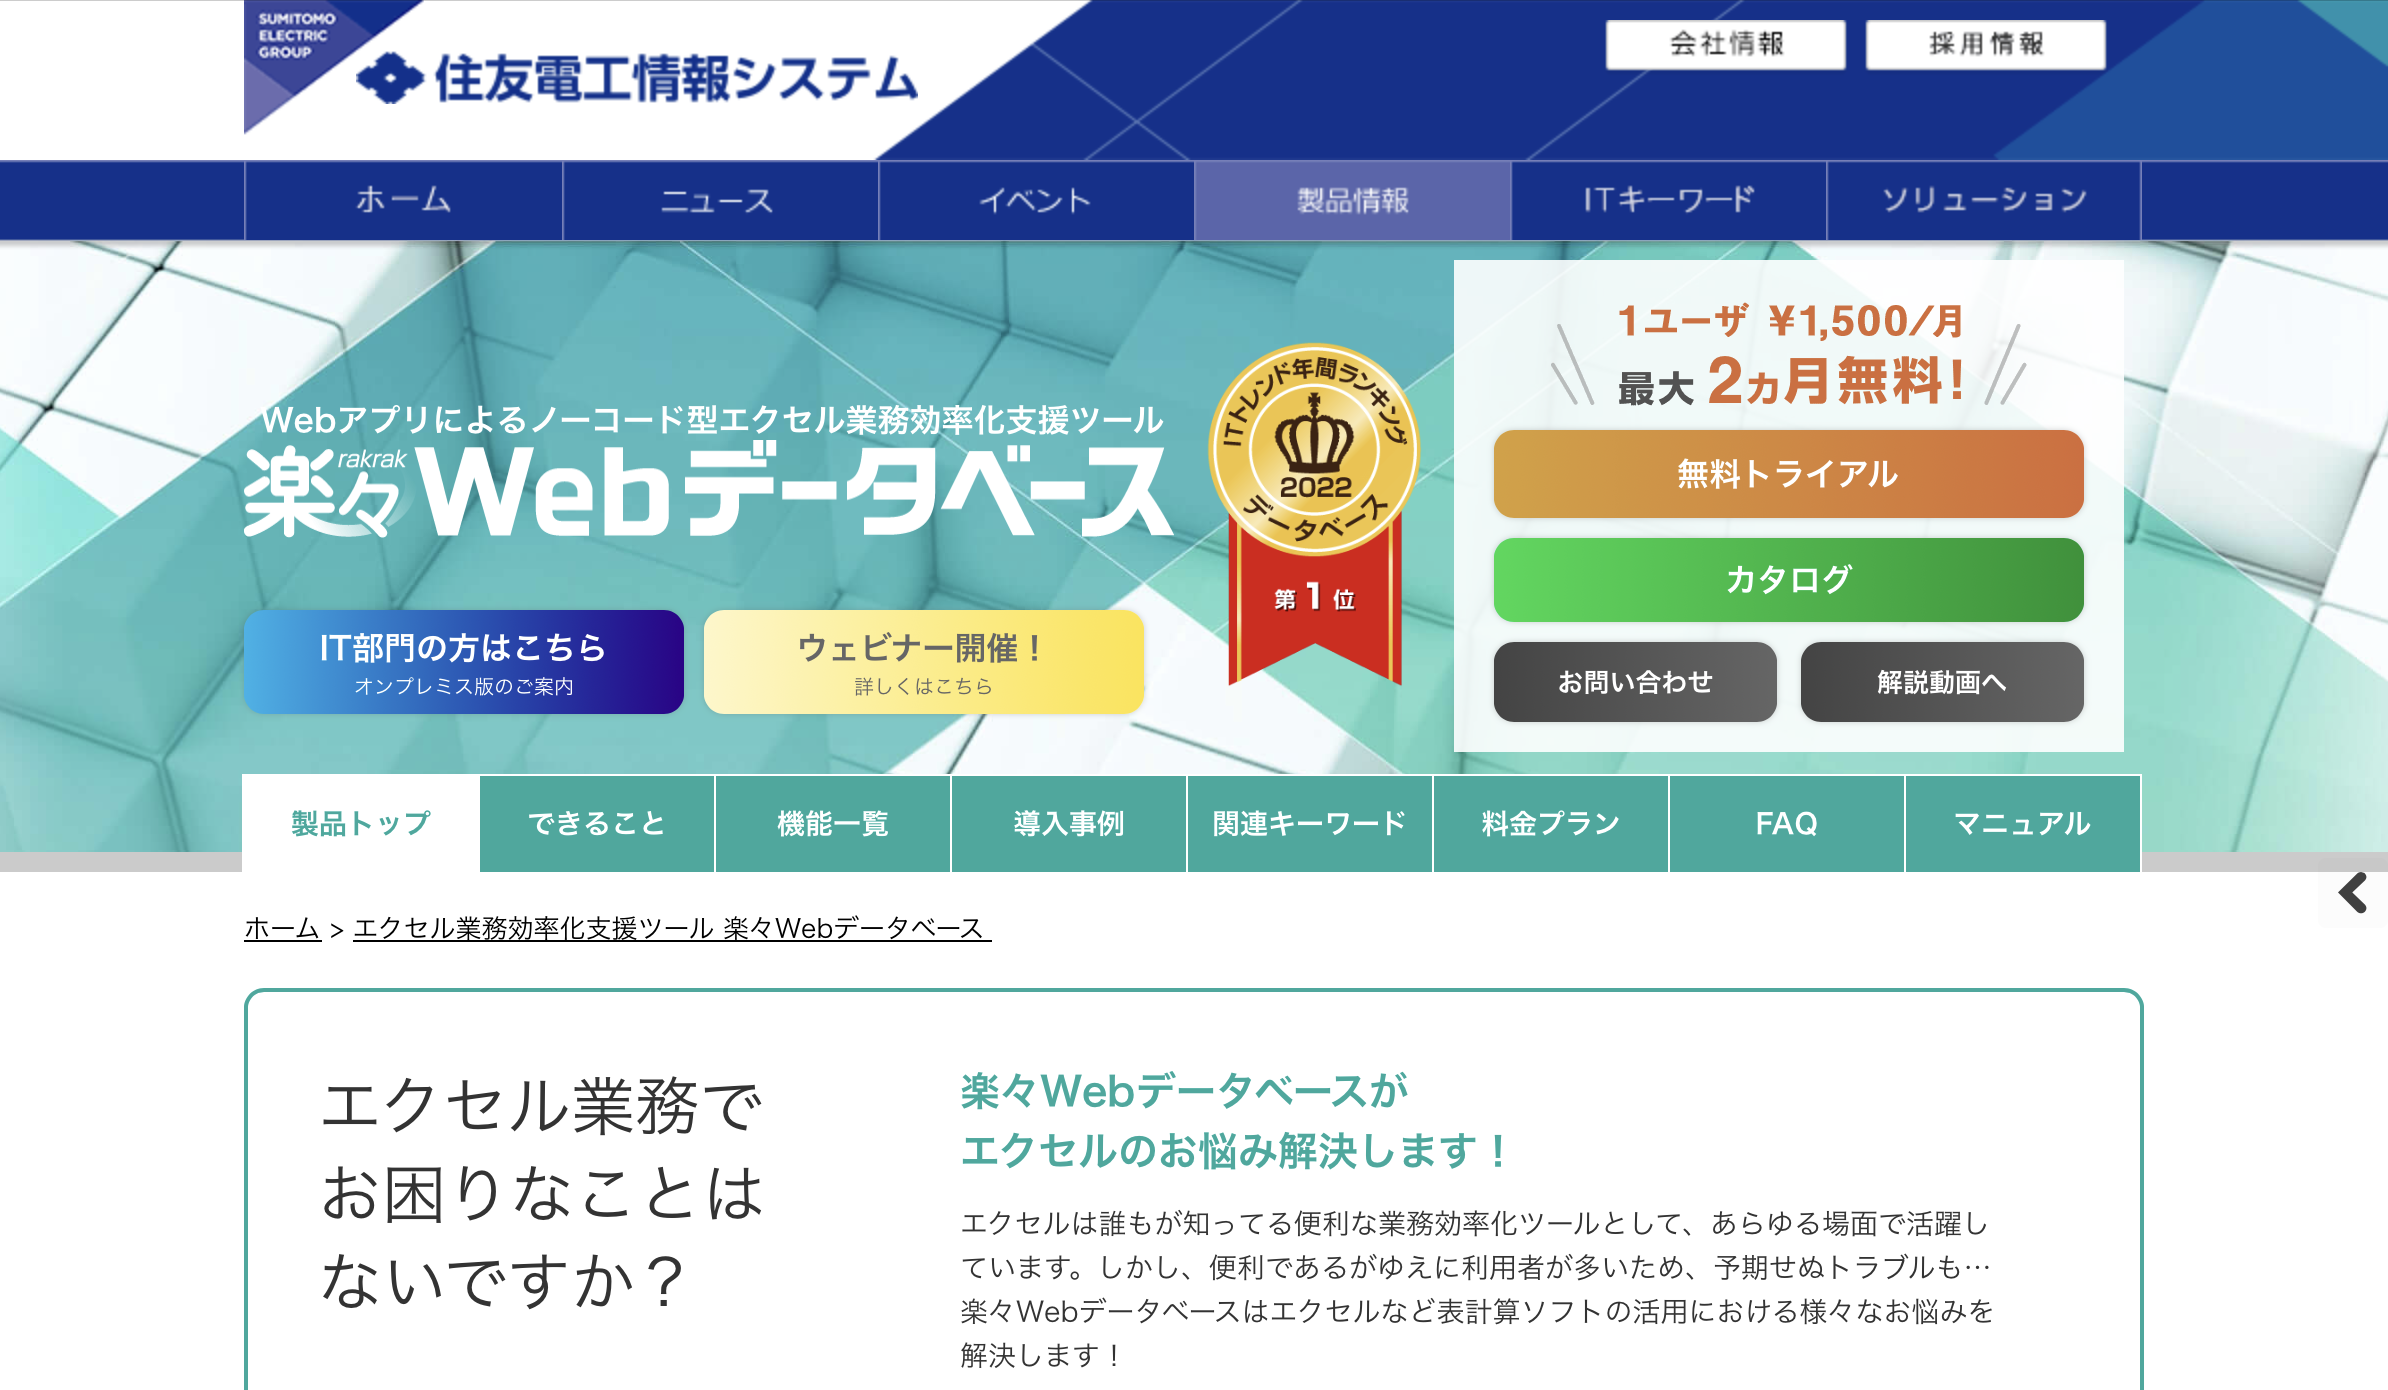Click the SUMITOMO ELECTRIC GROUP corner label

click(296, 35)
